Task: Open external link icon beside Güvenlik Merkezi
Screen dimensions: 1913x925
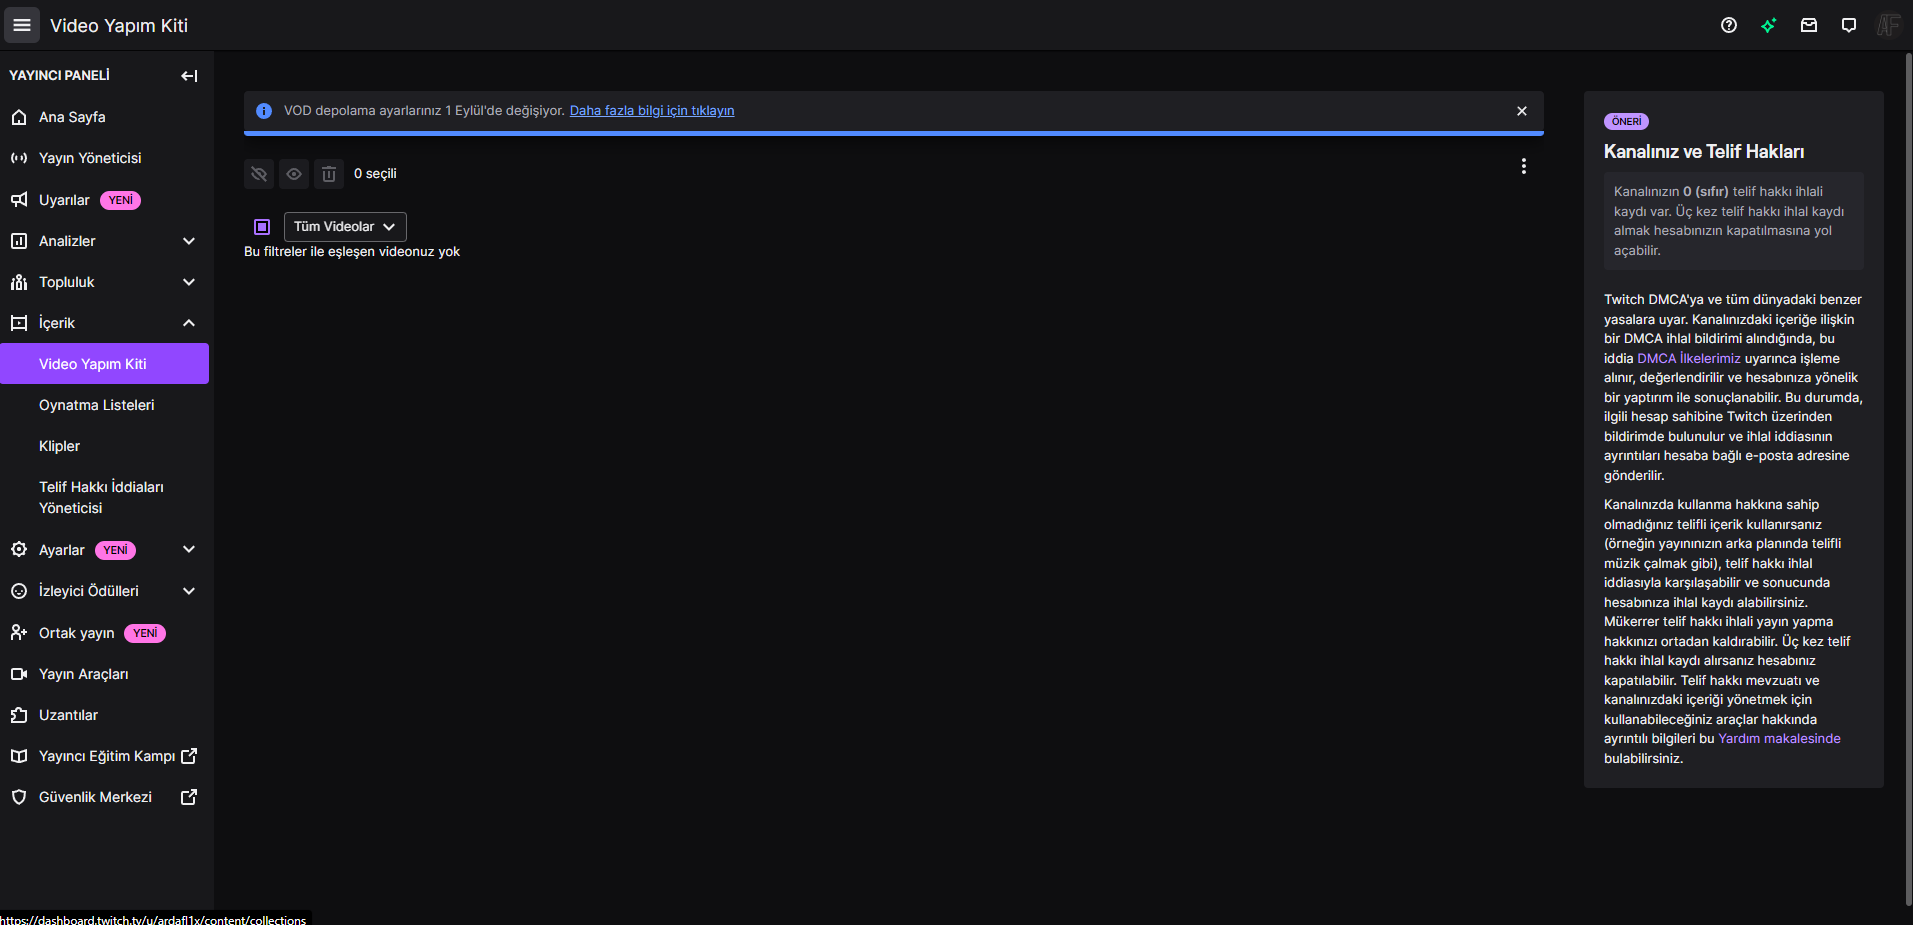Action: point(189,797)
